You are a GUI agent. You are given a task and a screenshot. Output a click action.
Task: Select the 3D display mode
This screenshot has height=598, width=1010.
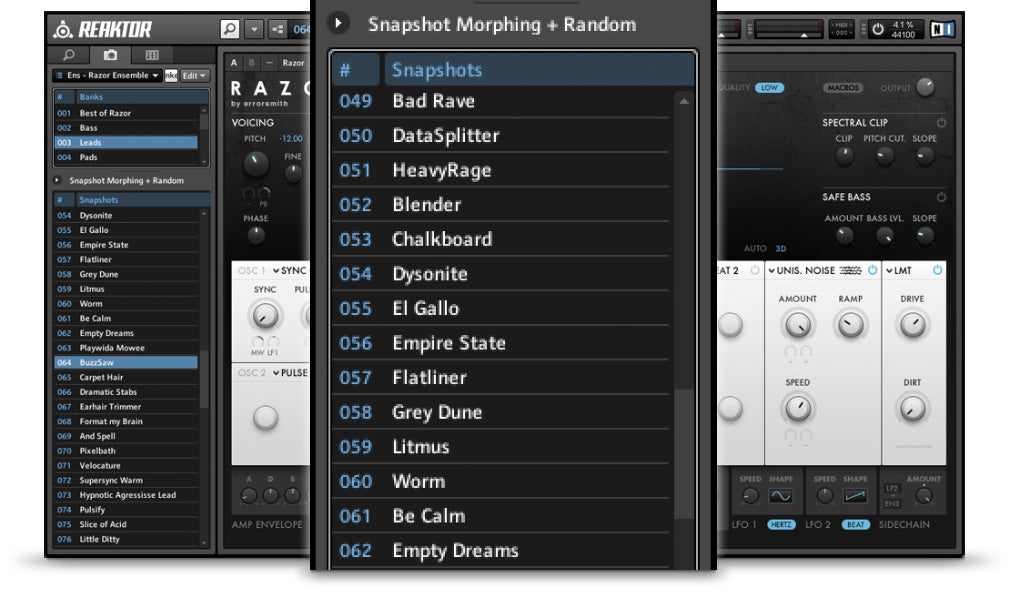pyautogui.click(x=781, y=249)
